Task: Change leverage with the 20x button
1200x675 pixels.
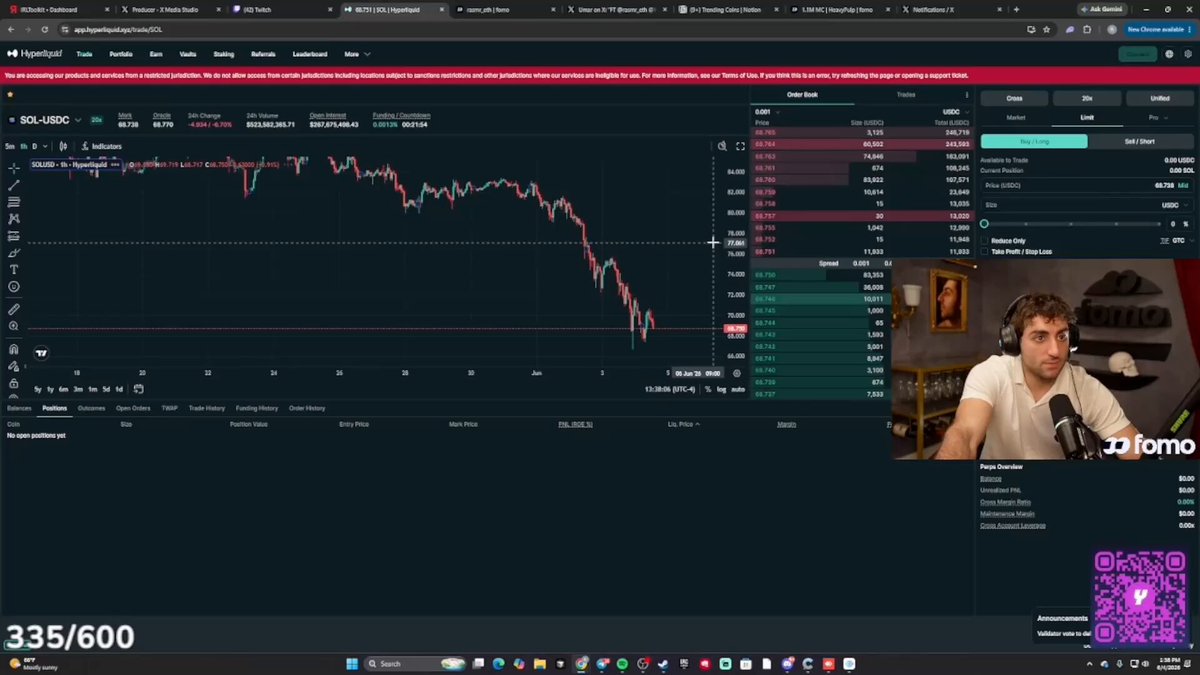Action: [1087, 98]
